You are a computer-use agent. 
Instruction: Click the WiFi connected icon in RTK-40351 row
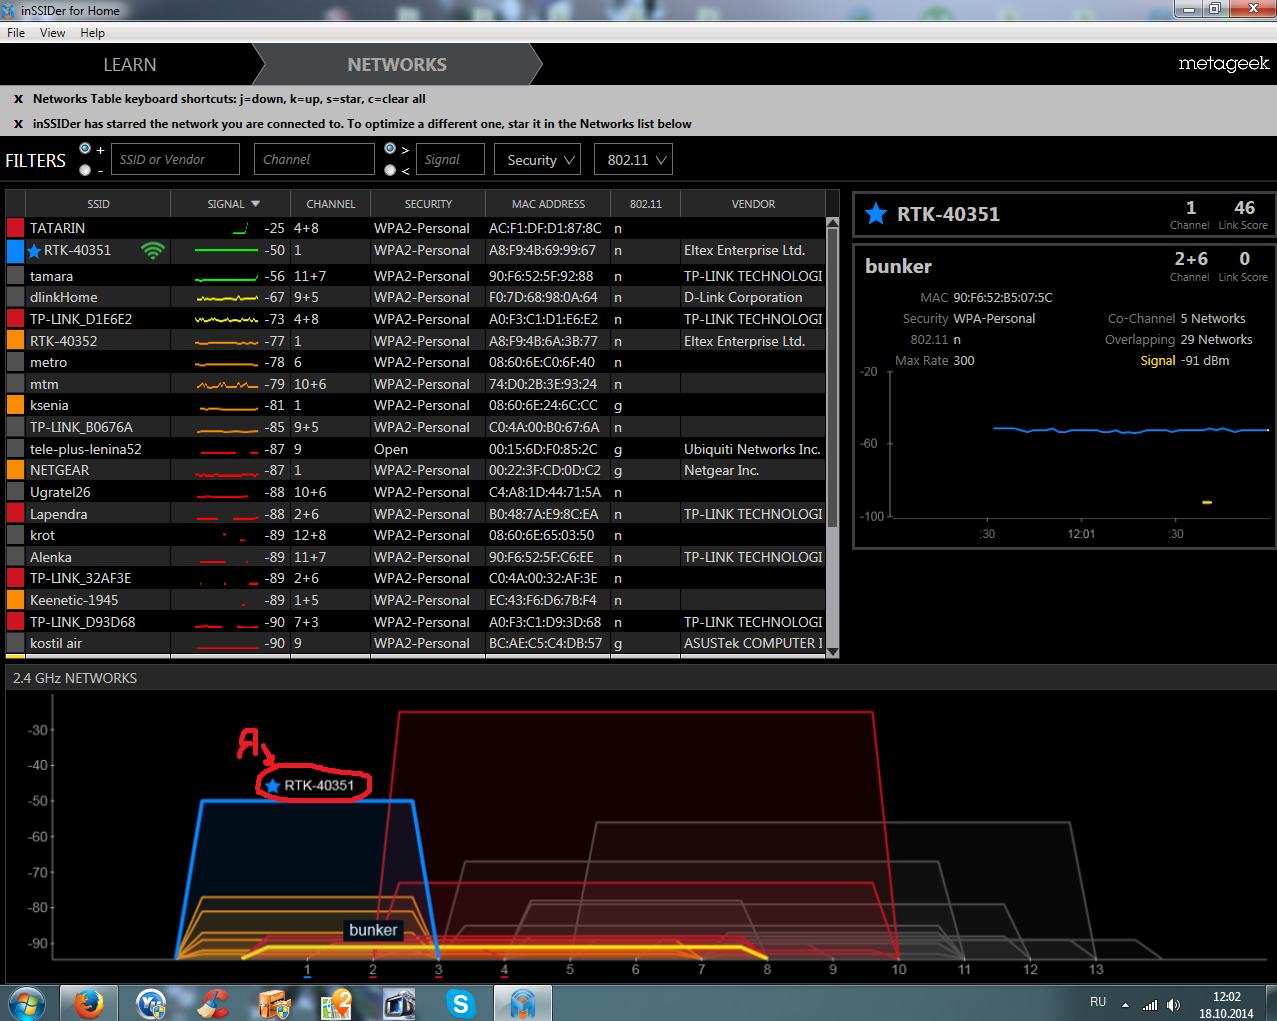coord(153,251)
